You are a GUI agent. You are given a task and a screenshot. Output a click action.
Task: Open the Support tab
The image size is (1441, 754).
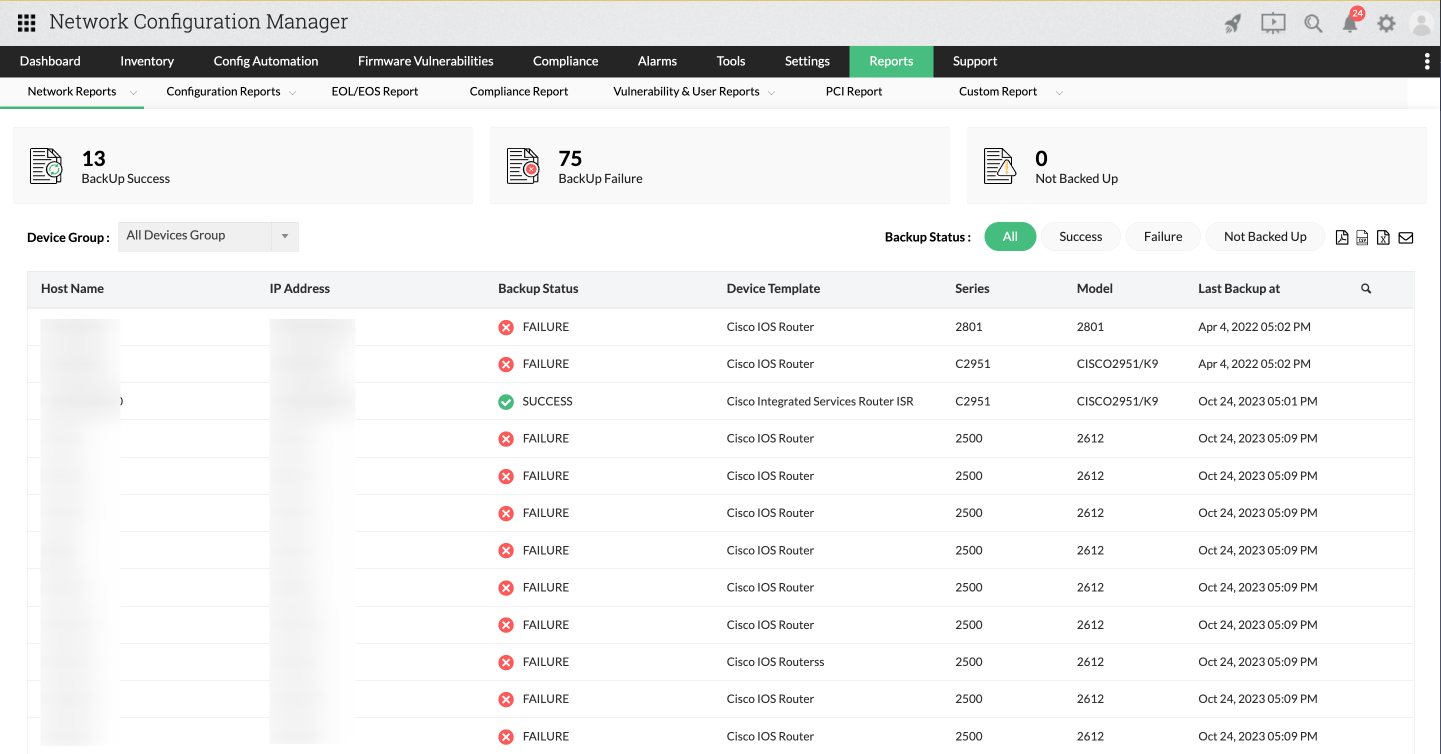pyautogui.click(x=975, y=61)
